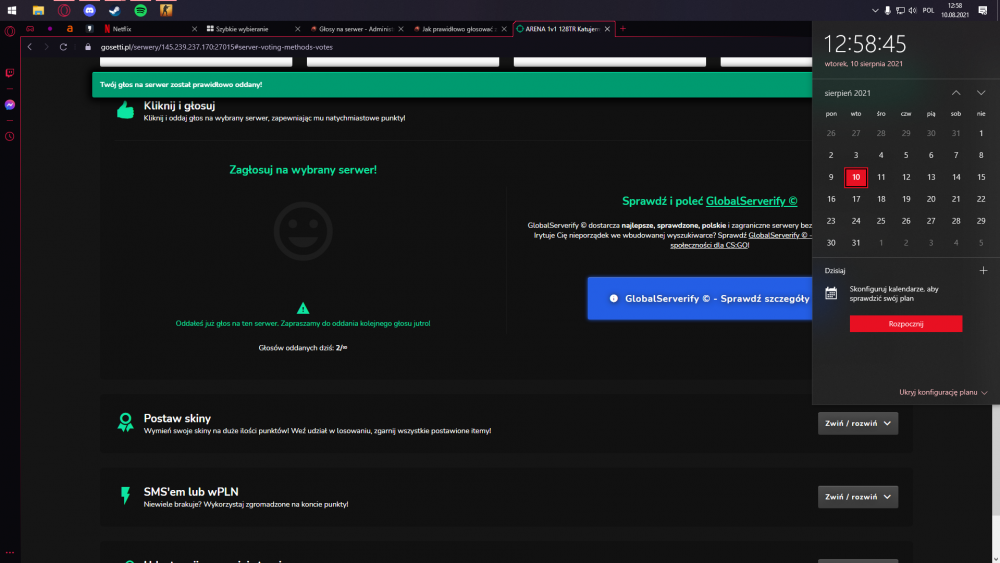
Task: Switch to the pinned Amazon tab
Action: (x=70, y=29)
